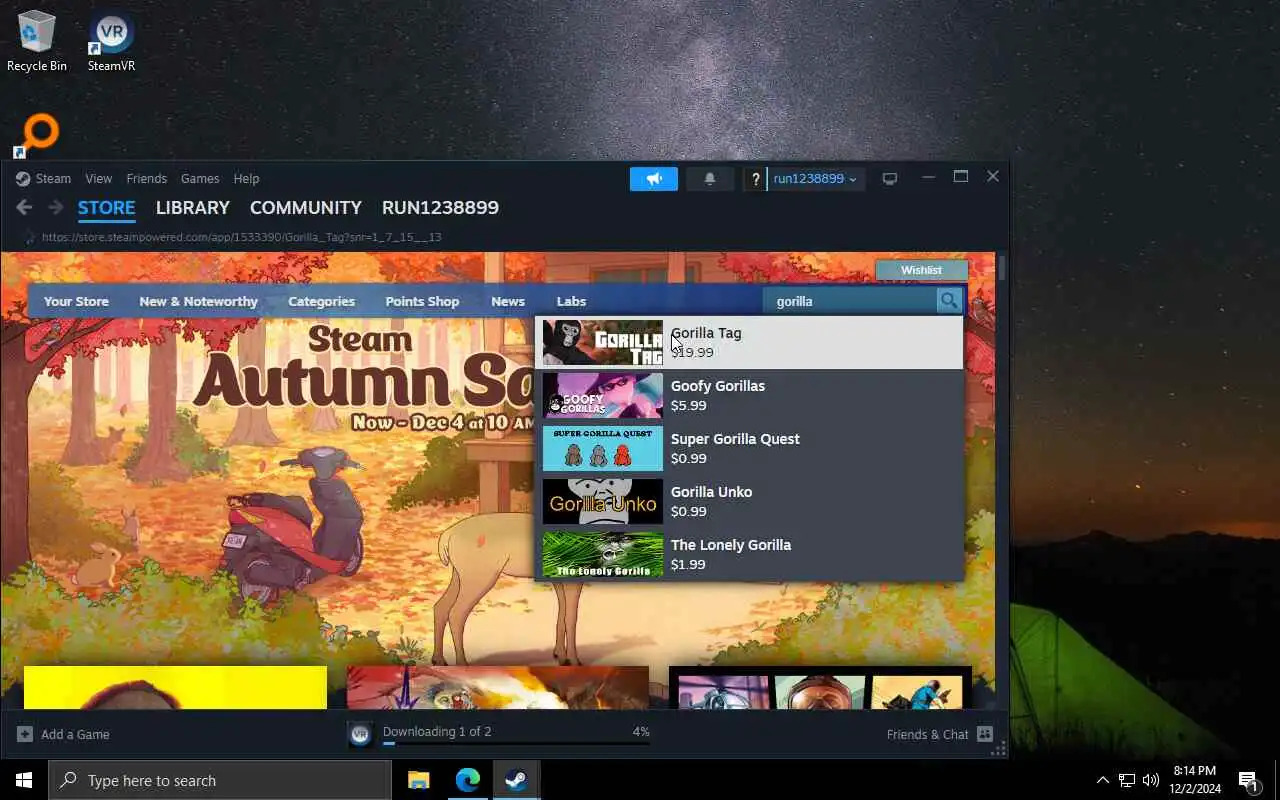
Task: Click The Lonely Gorilla thumbnail image
Action: pyautogui.click(x=602, y=555)
